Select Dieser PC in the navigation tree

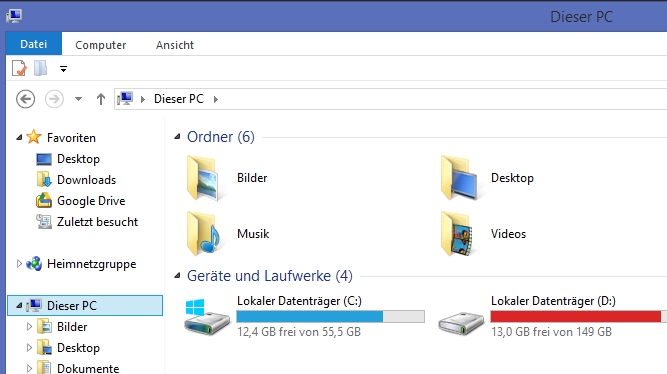(72, 305)
